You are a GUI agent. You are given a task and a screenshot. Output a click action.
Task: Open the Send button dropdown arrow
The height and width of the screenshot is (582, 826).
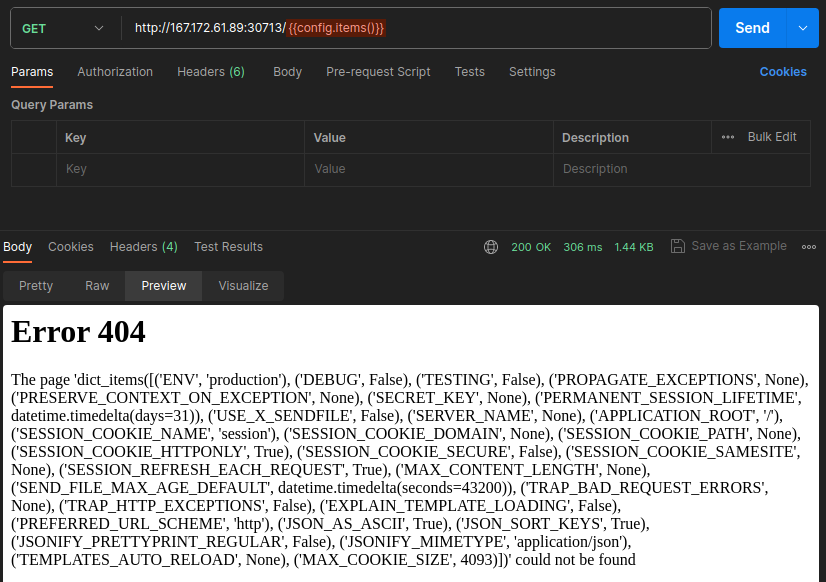point(802,28)
